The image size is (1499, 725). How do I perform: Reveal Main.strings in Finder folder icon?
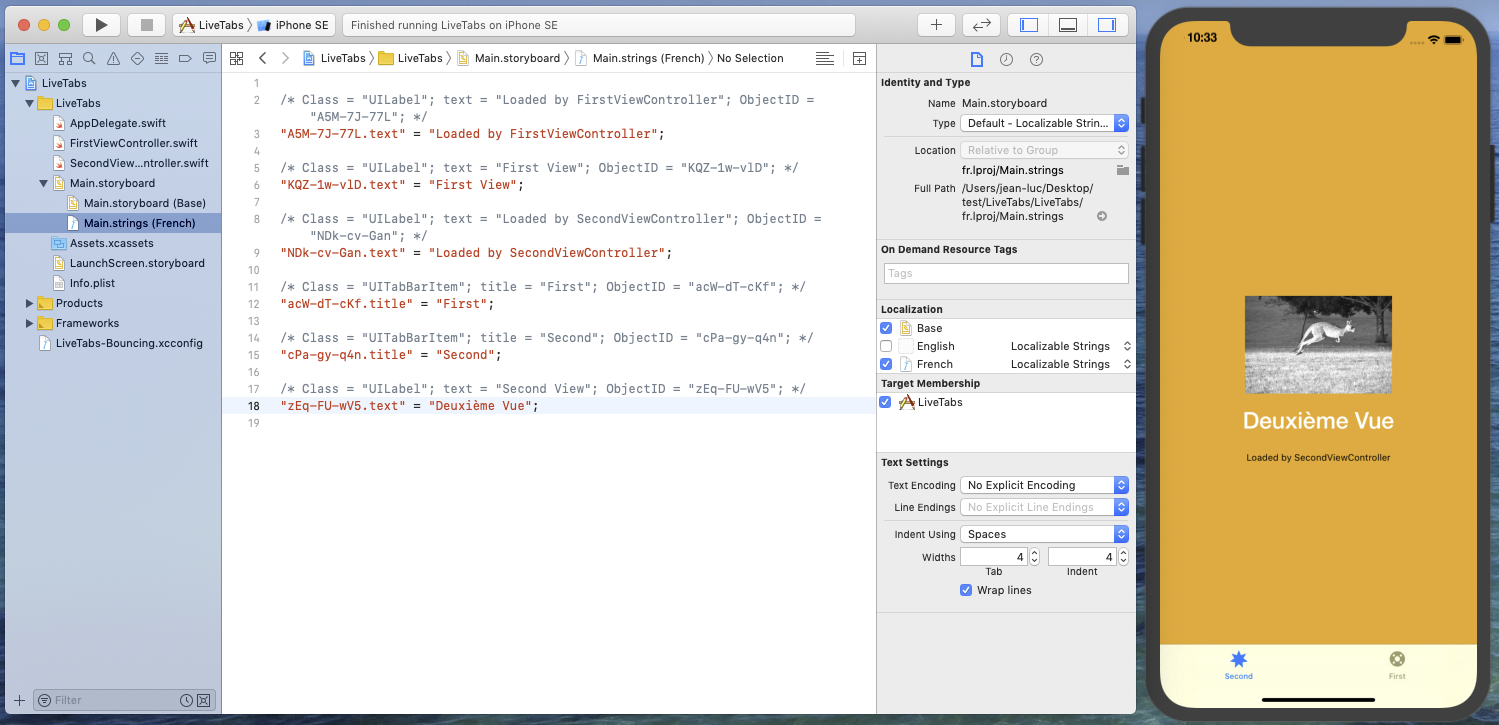(x=1123, y=170)
